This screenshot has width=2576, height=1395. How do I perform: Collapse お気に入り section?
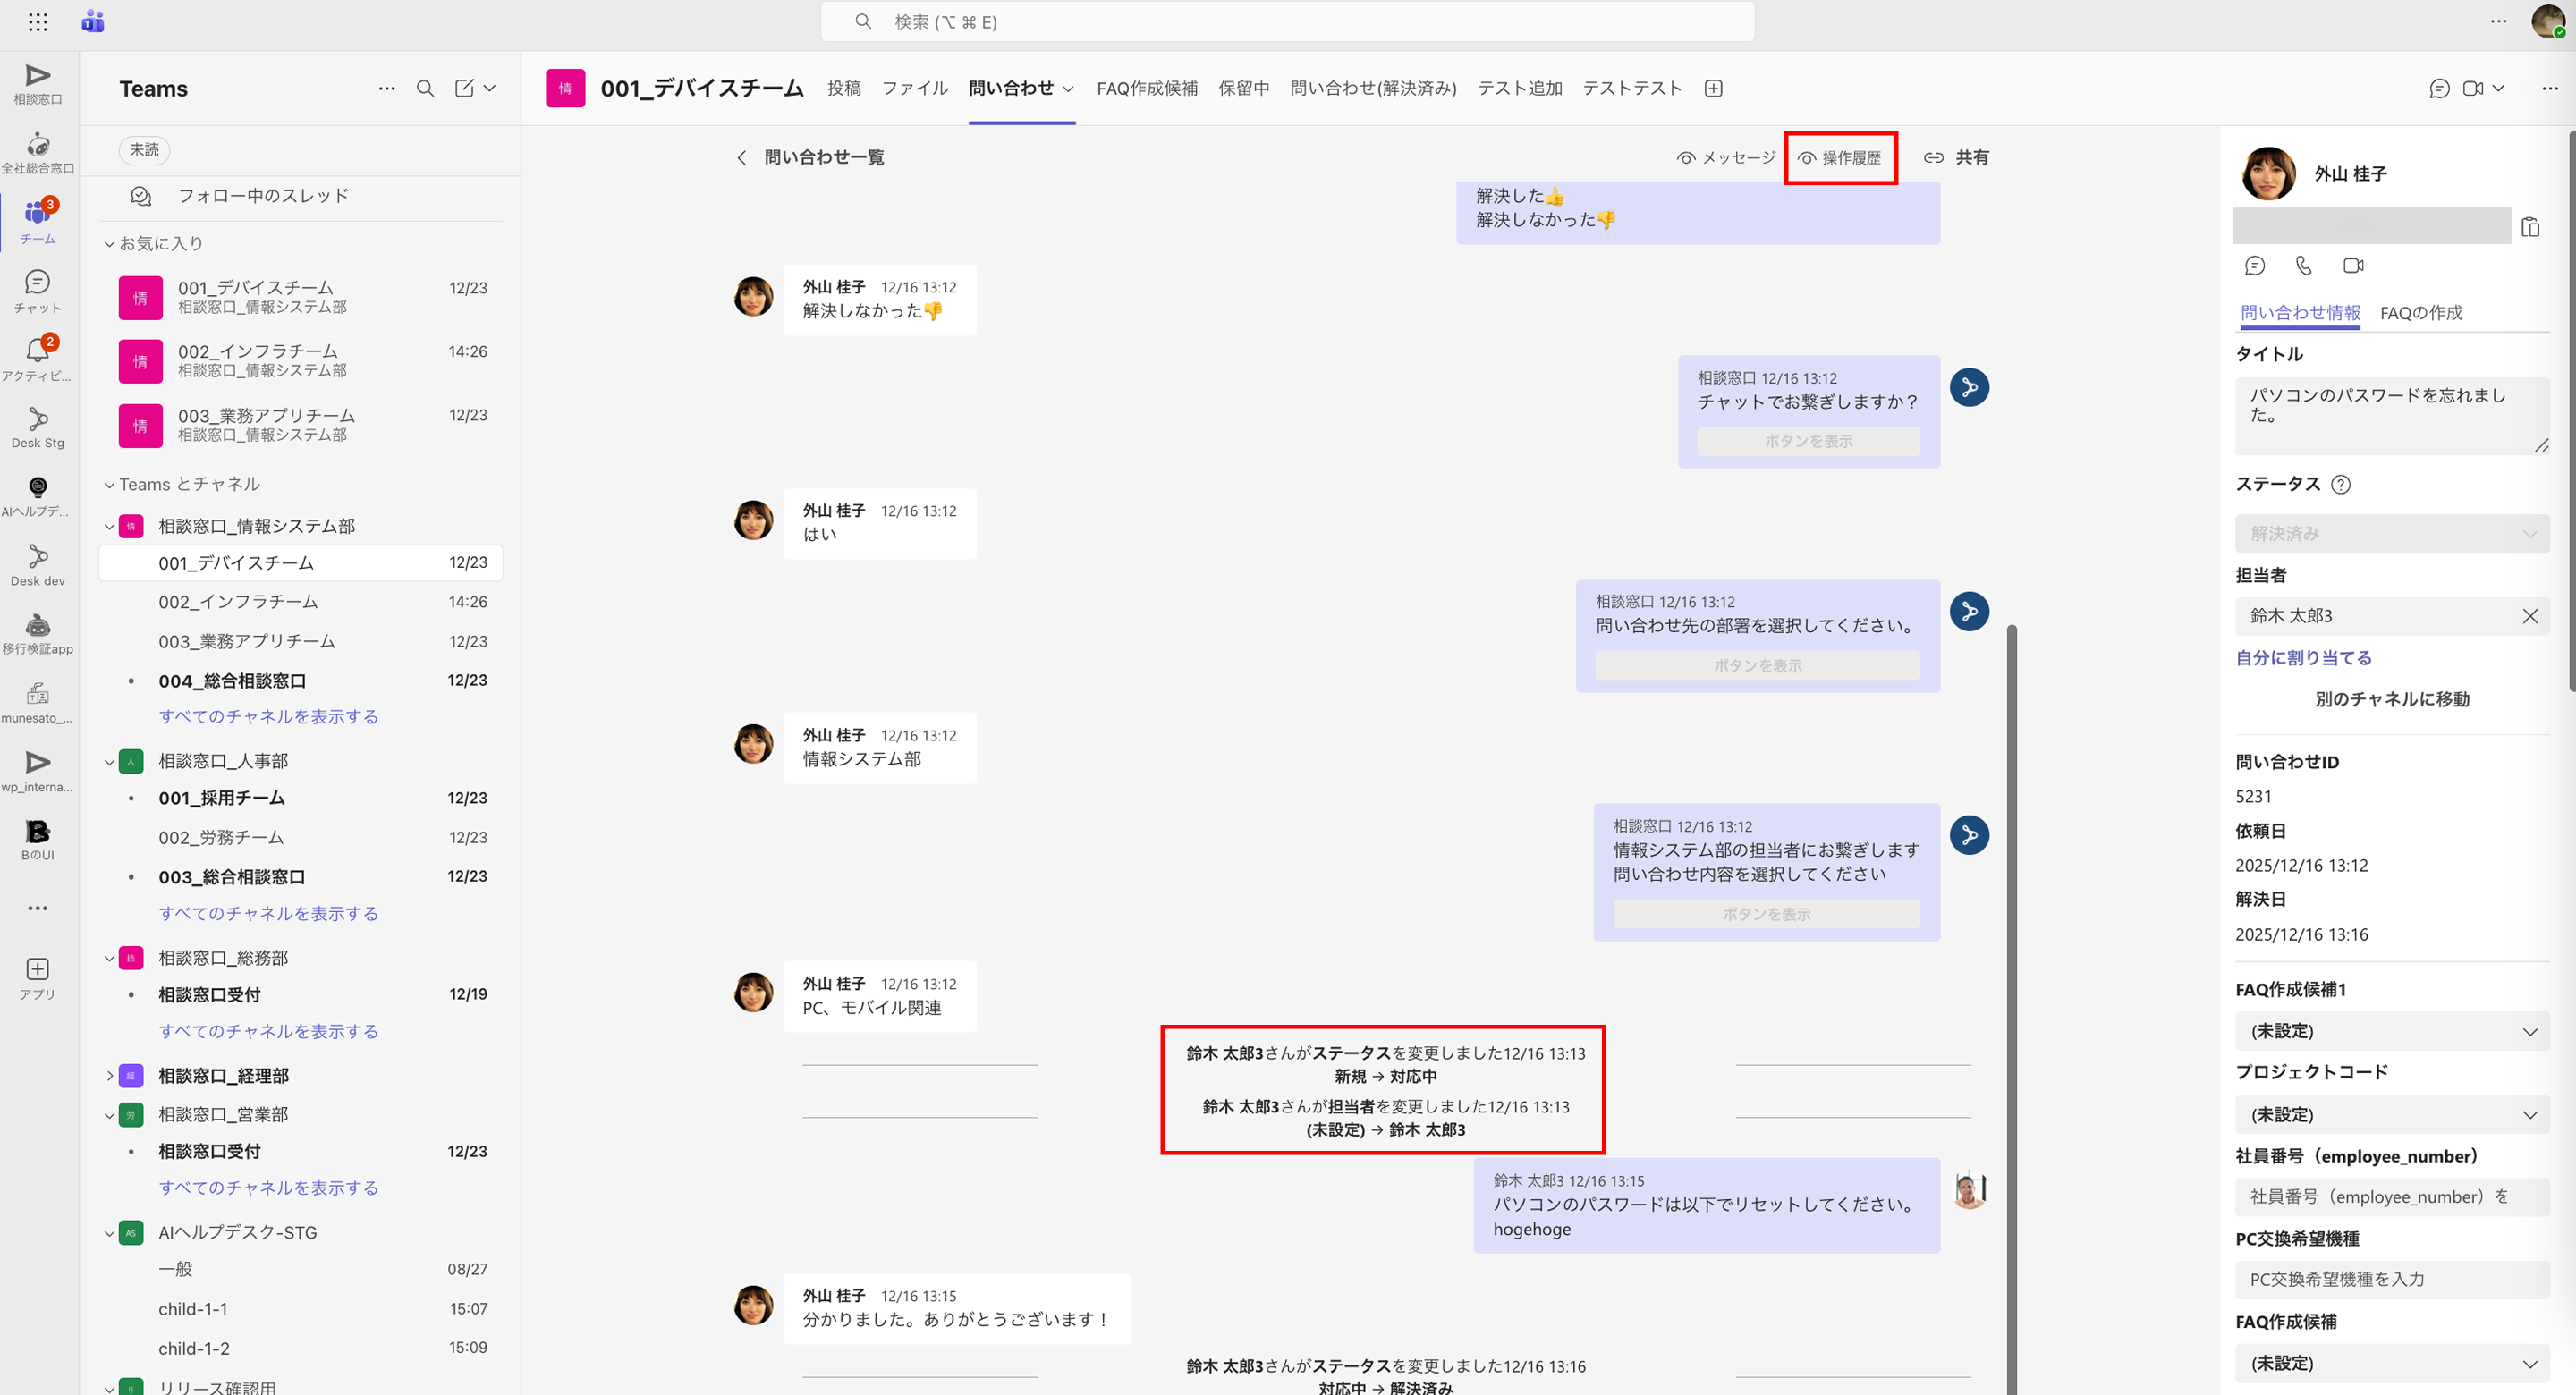point(109,244)
